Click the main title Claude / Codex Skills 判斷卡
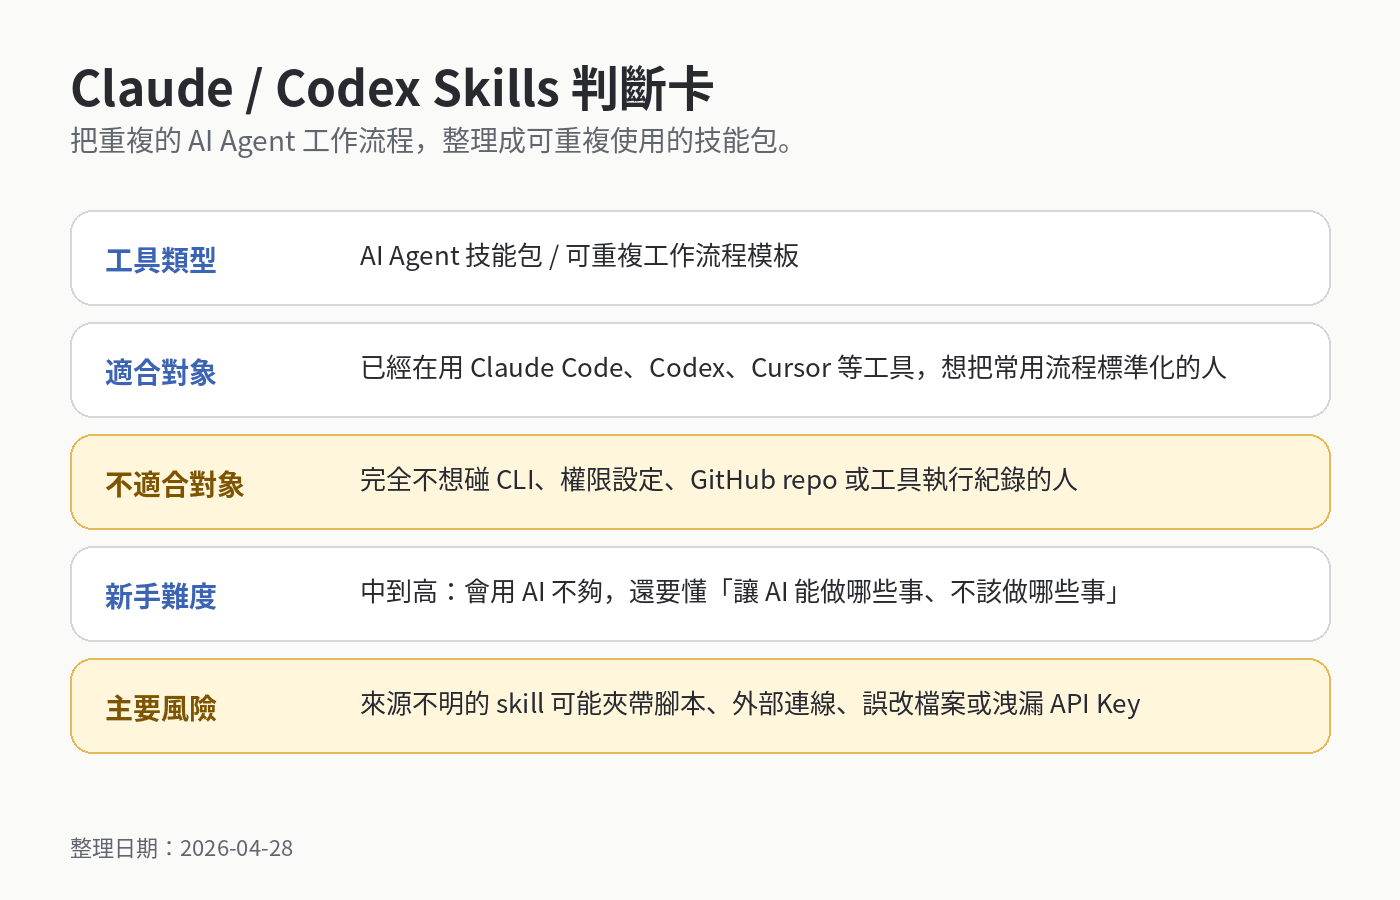Image resolution: width=1400 pixels, height=900 pixels. pos(391,88)
